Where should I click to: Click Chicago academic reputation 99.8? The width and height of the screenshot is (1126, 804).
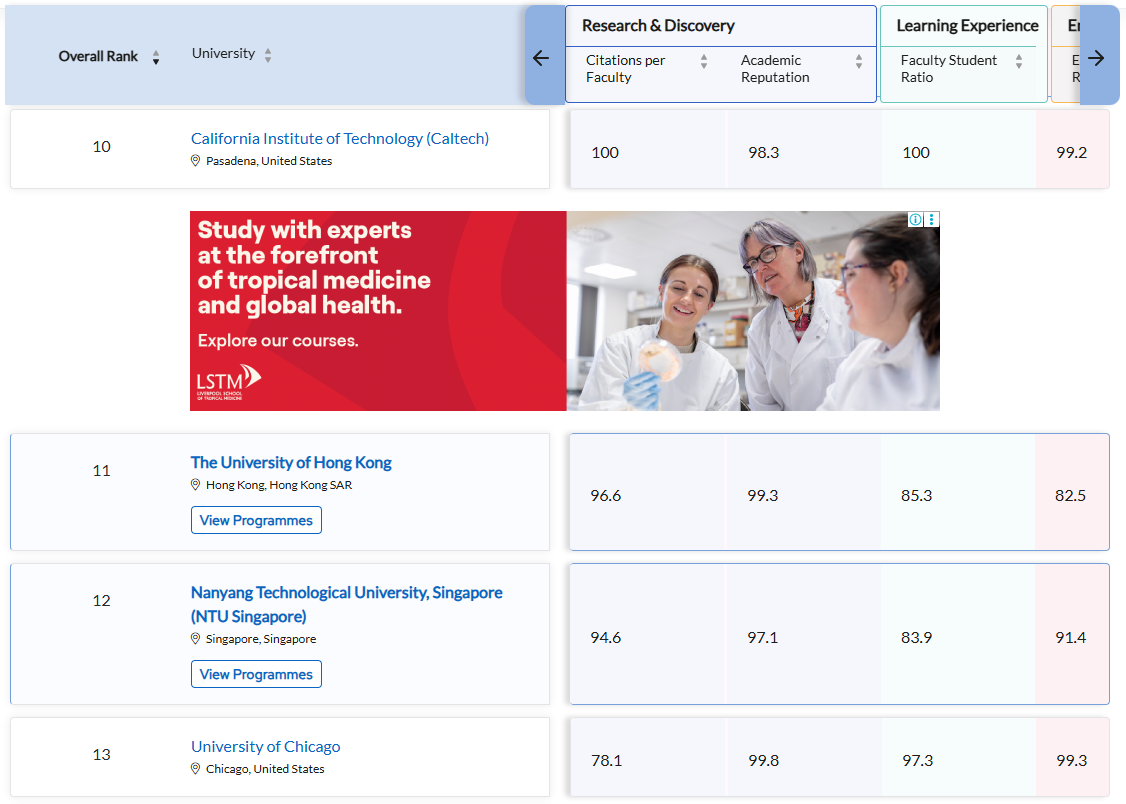tap(763, 760)
